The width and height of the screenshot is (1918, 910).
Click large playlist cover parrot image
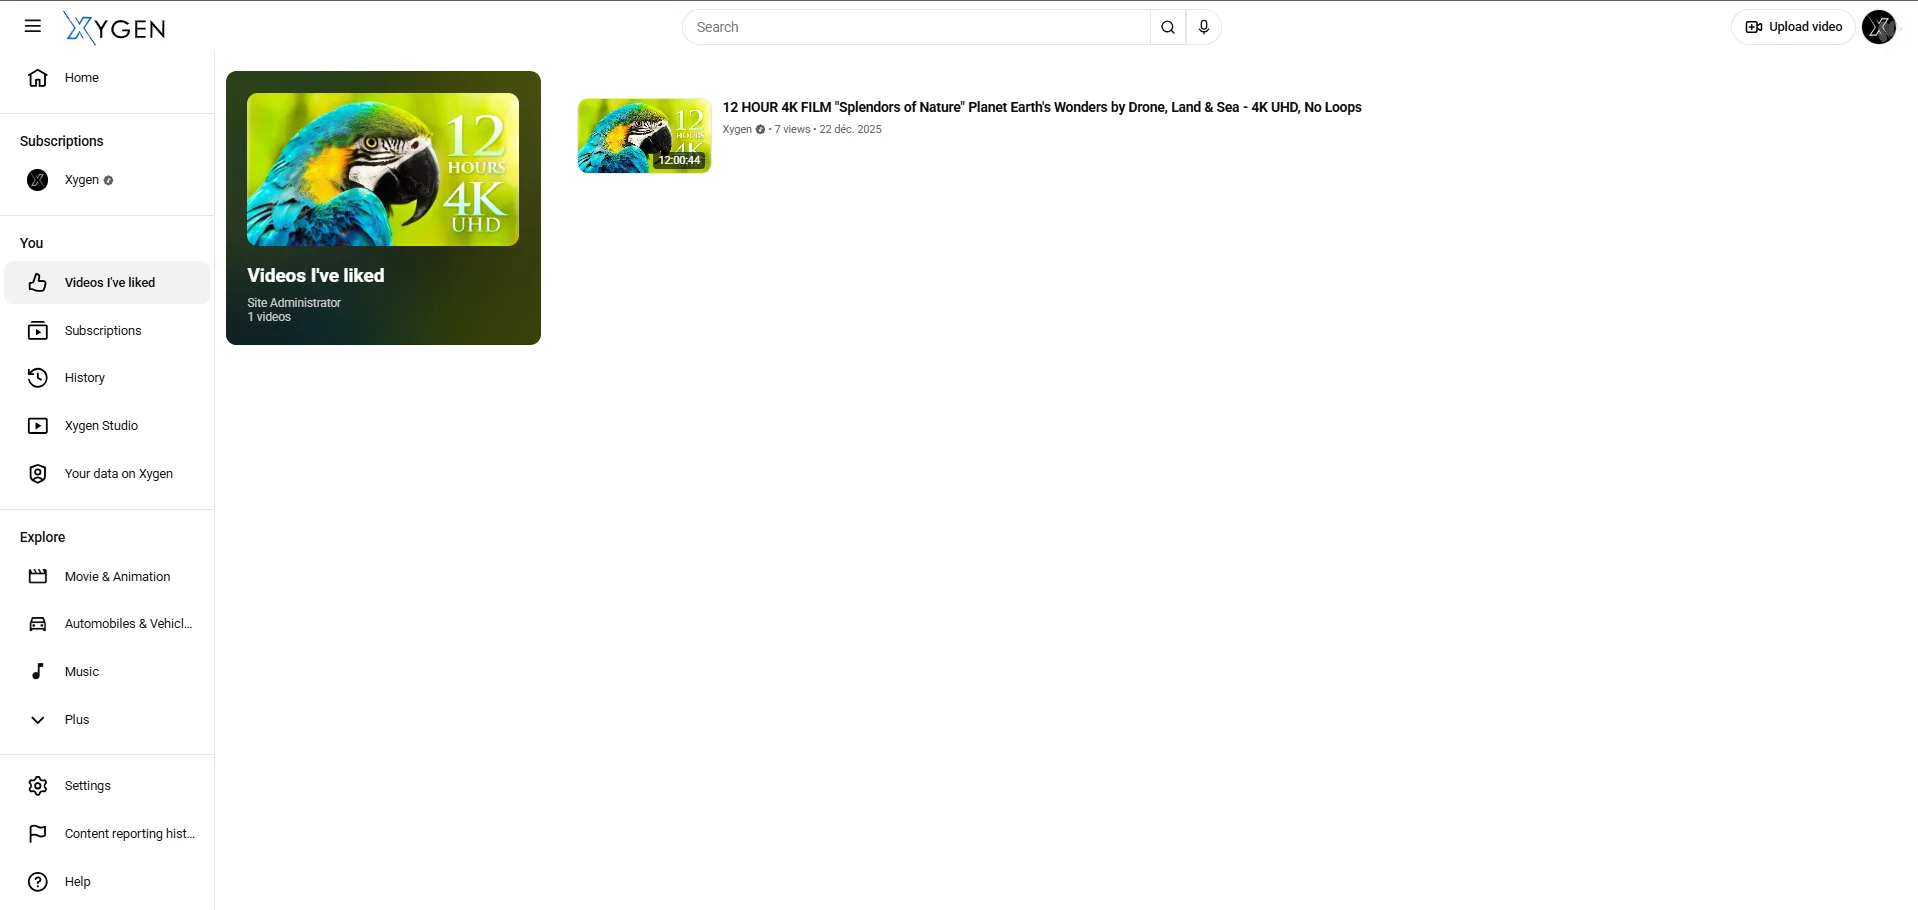coord(382,170)
